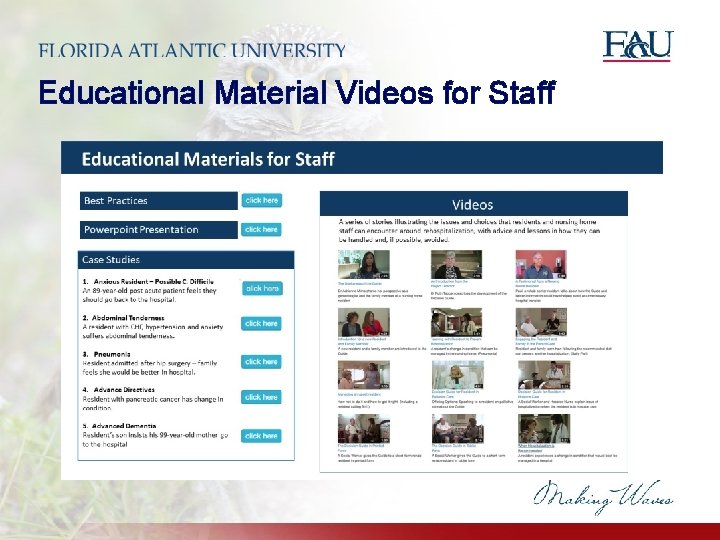
Task: Play video of man against red wall
Action: click(541, 264)
